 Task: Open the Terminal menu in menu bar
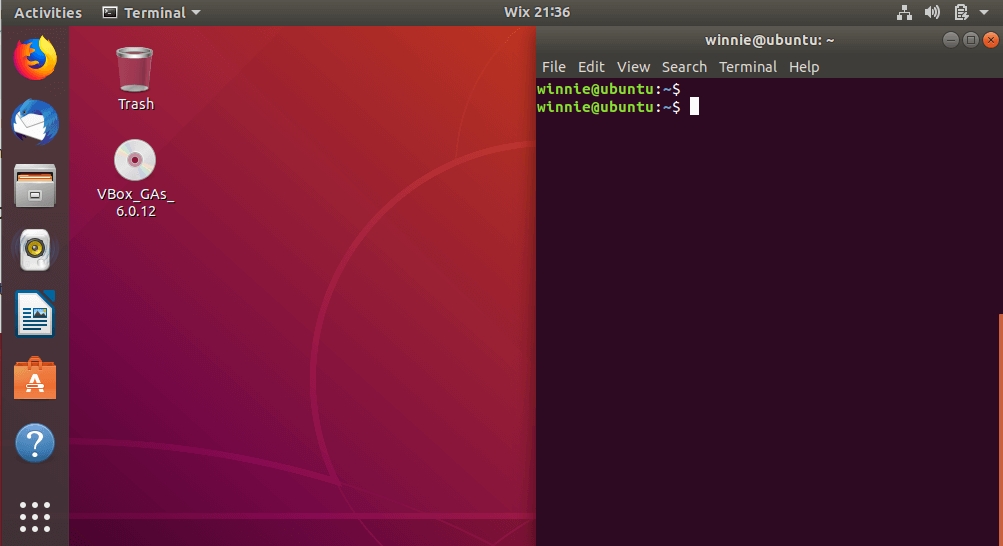(x=748, y=66)
